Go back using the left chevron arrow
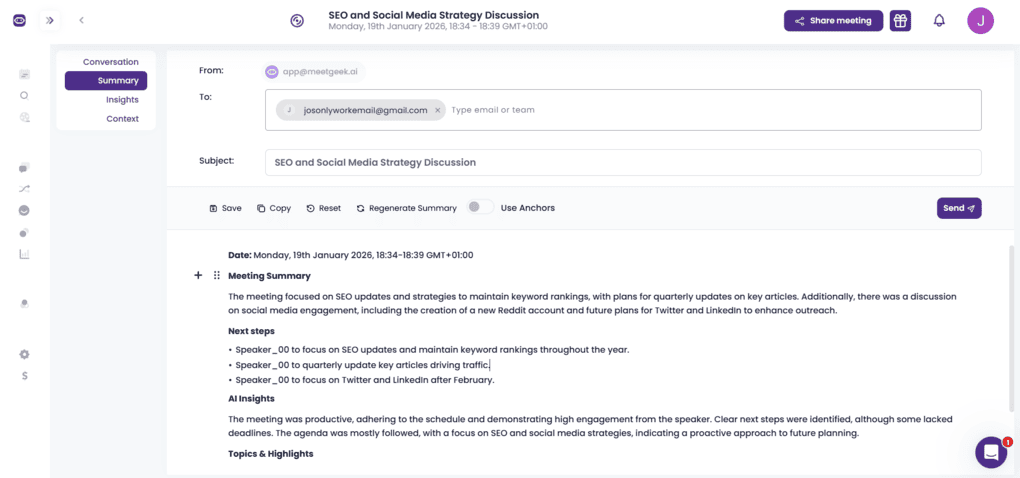 [81, 20]
